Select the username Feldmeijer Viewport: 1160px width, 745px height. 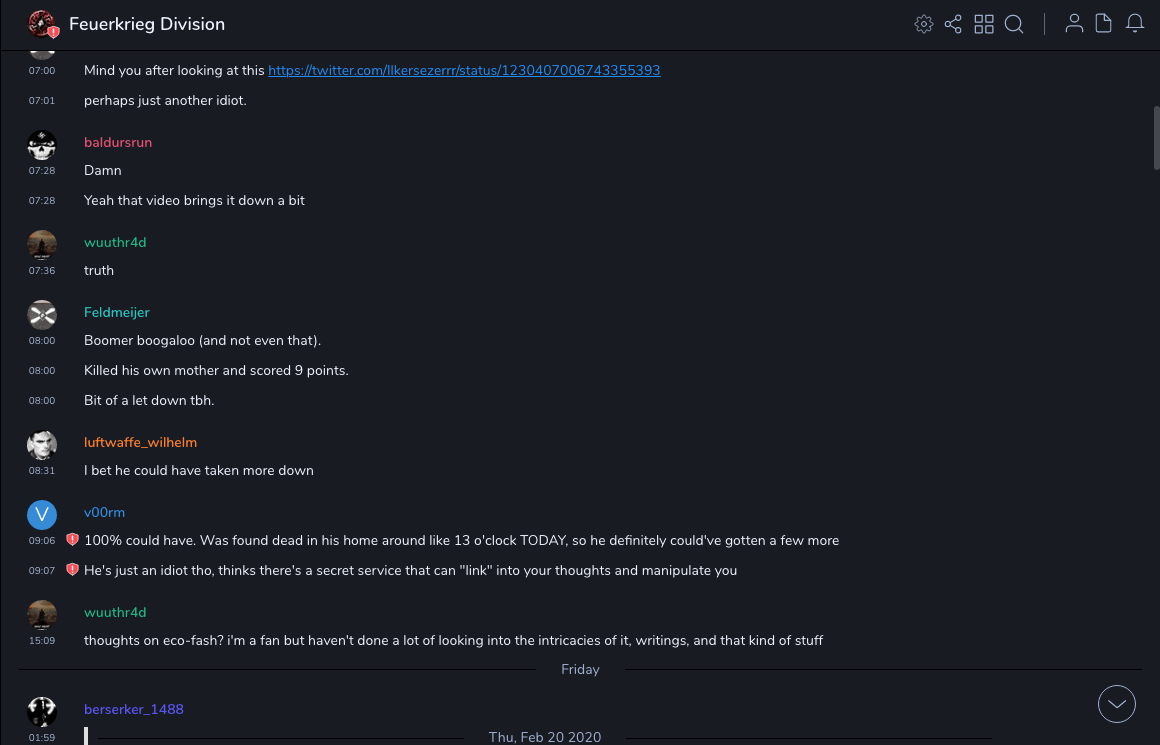pos(117,312)
